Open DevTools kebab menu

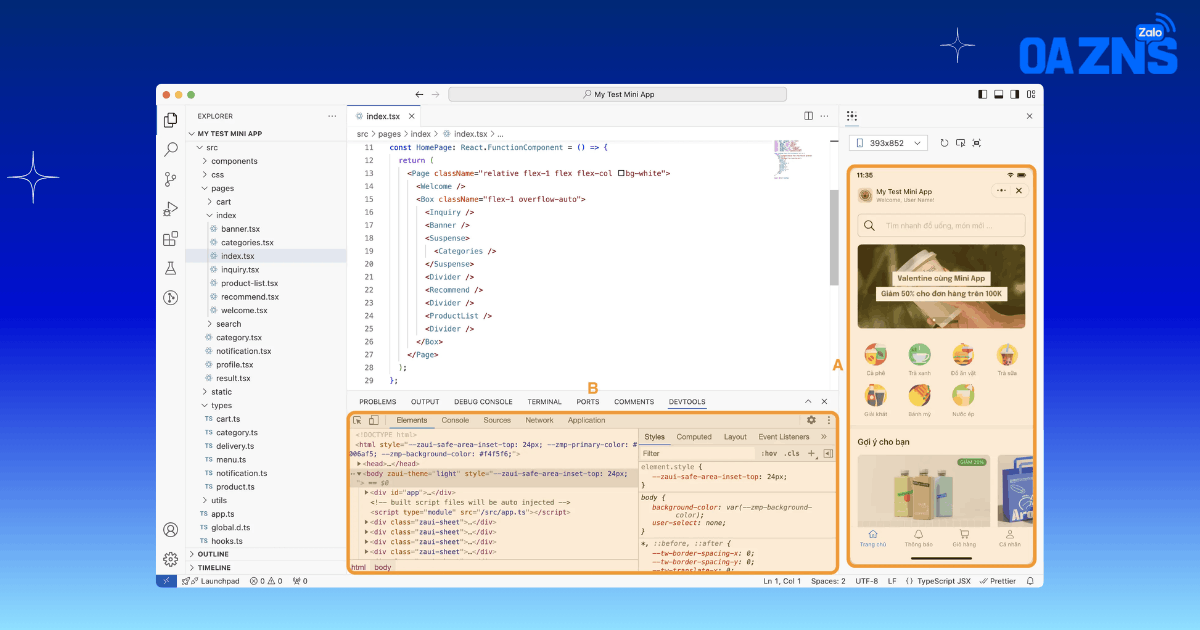point(828,421)
